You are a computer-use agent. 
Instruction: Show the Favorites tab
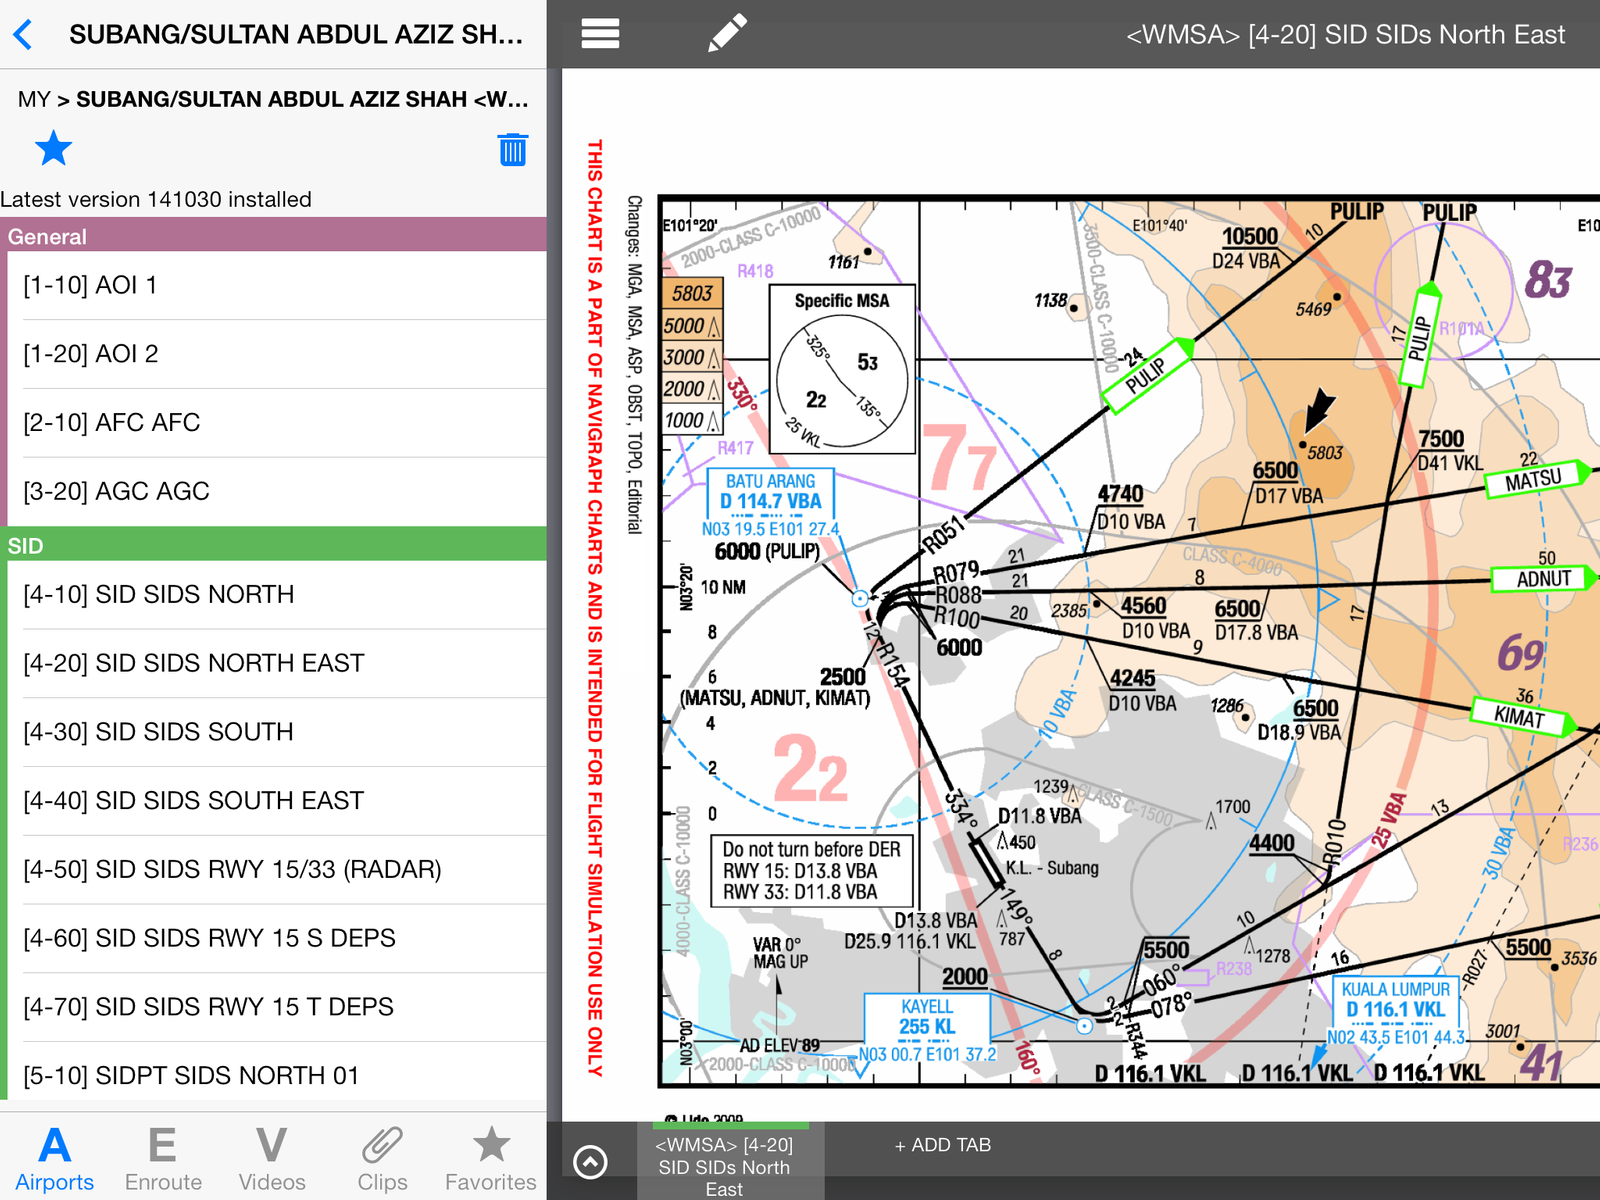click(490, 1158)
